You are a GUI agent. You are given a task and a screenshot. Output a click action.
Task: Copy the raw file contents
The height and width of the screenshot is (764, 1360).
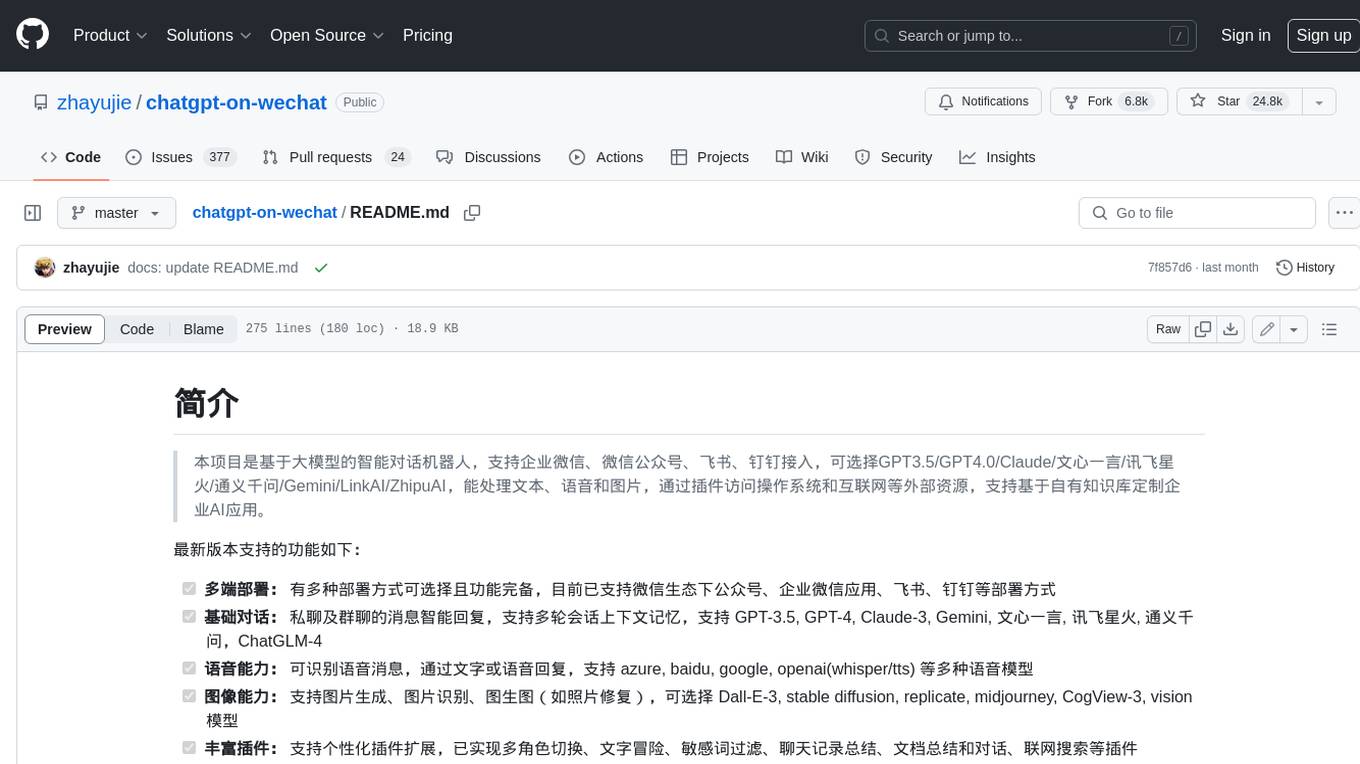1203,329
